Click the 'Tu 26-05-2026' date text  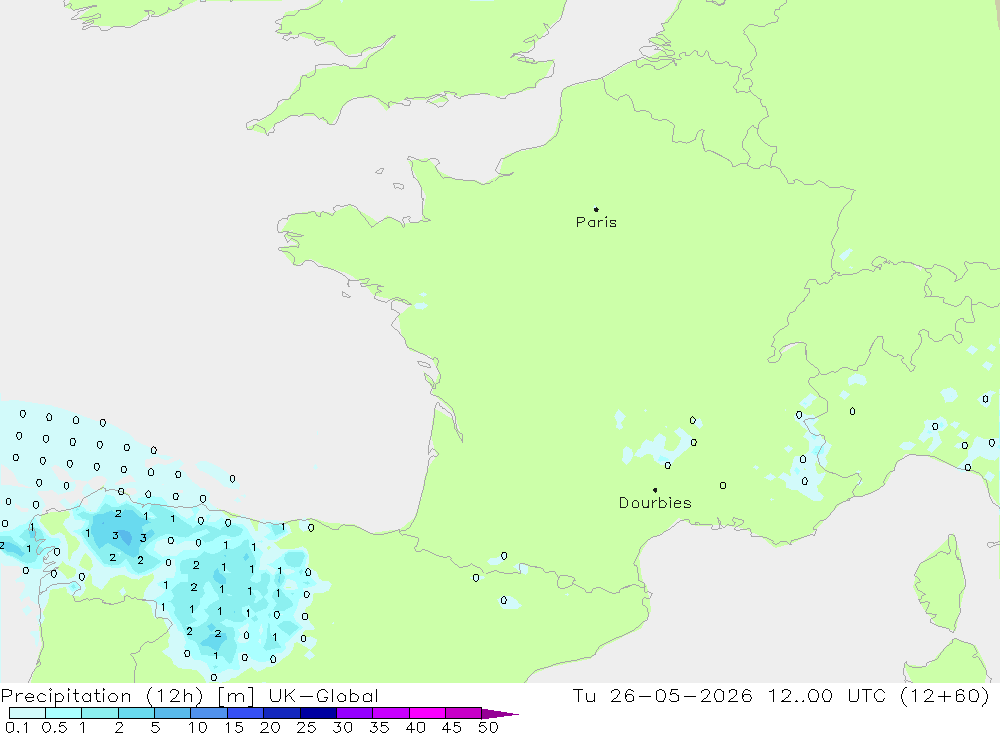[x=663, y=696]
